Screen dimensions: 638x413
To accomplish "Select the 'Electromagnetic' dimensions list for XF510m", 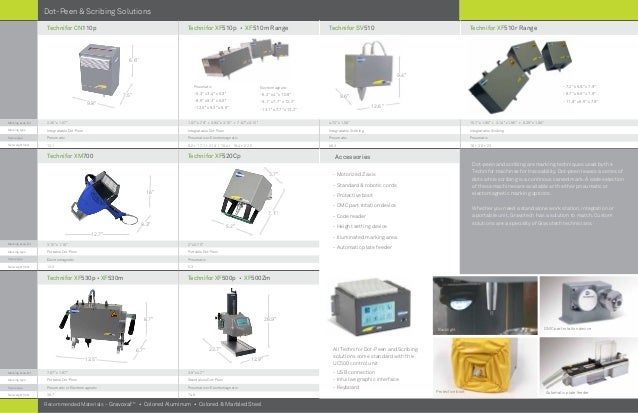I will (x=279, y=98).
